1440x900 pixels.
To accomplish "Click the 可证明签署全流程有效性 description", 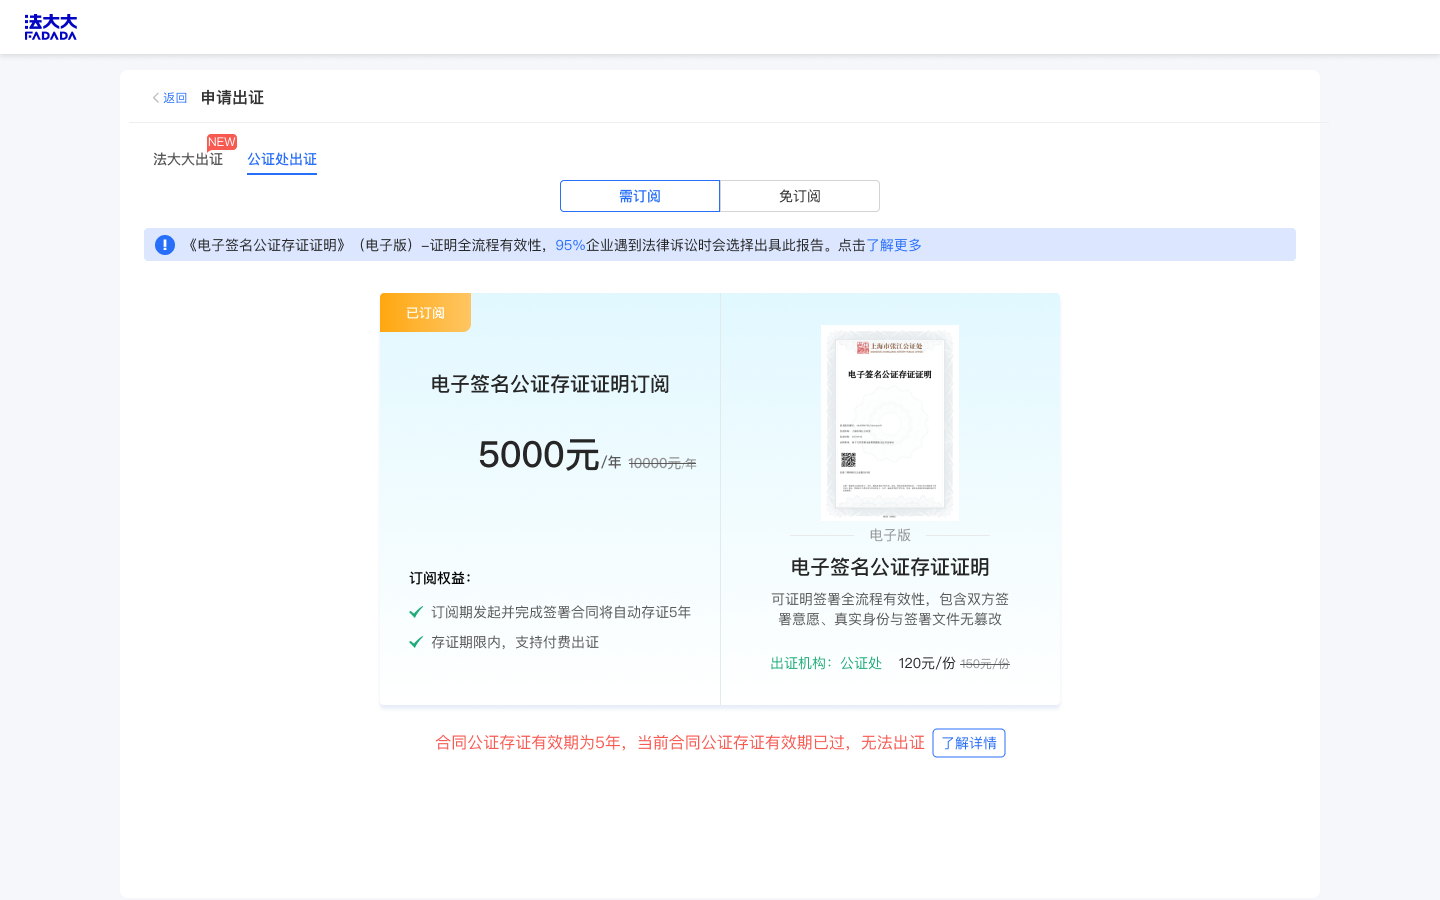I will (890, 609).
